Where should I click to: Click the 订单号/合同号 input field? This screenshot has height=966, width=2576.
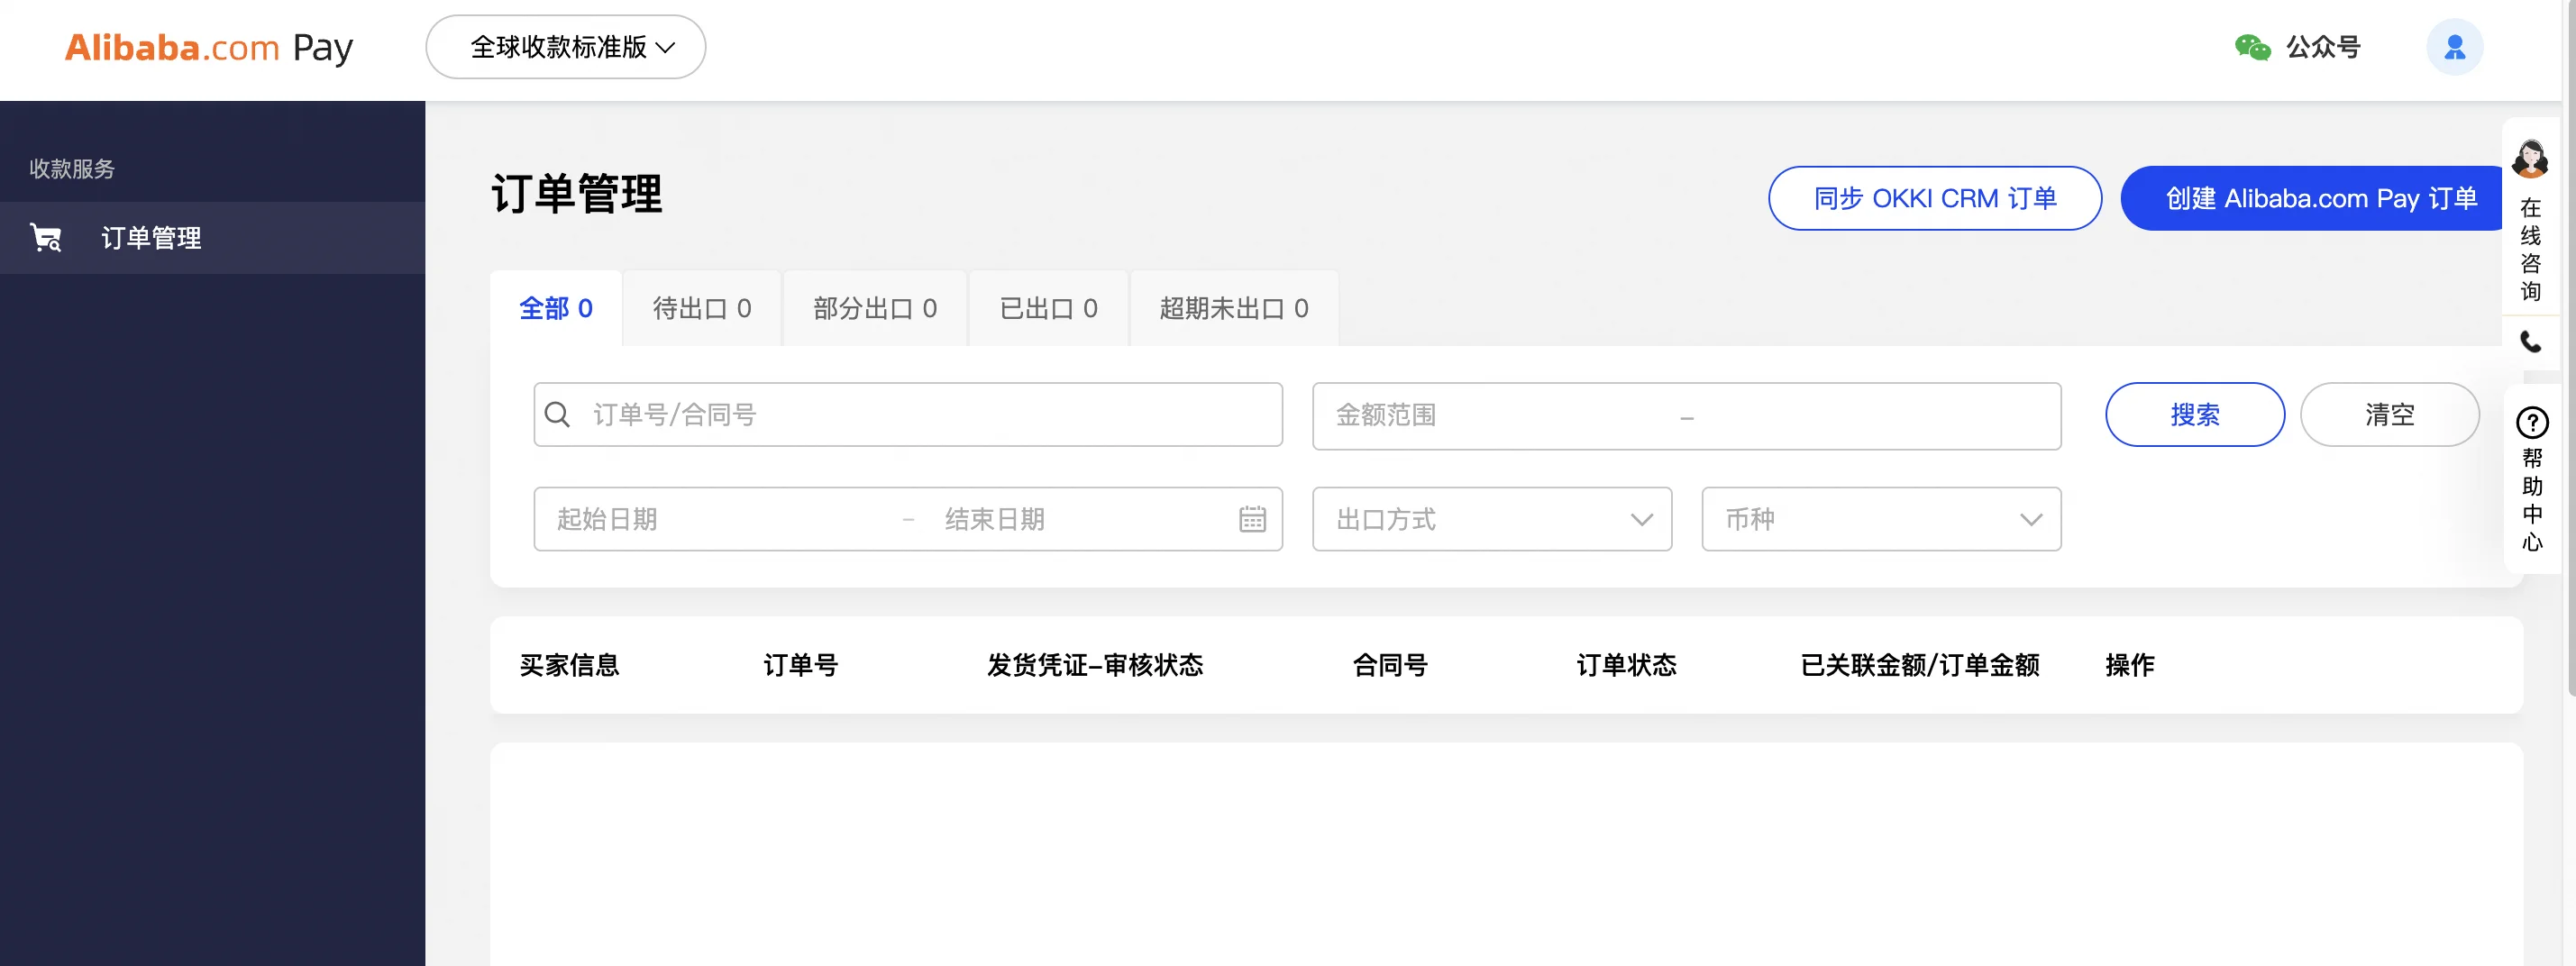[900, 414]
